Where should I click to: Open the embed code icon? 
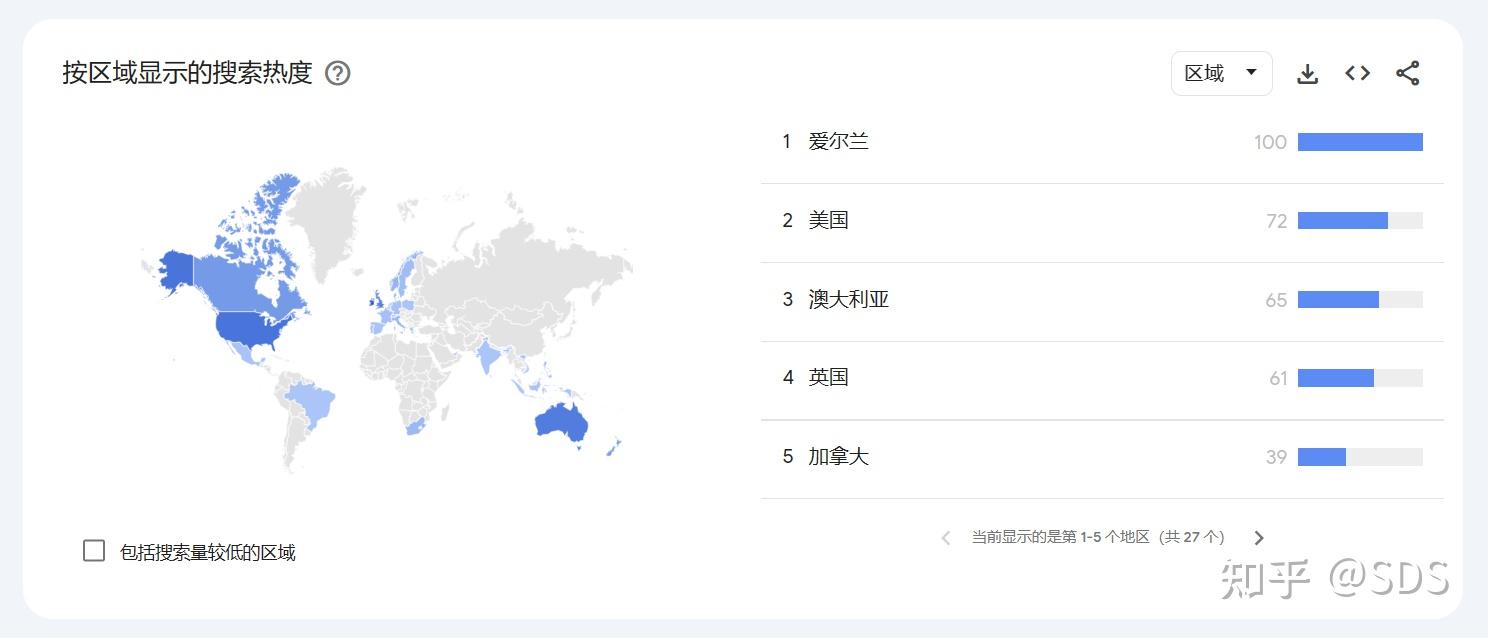coord(1357,73)
